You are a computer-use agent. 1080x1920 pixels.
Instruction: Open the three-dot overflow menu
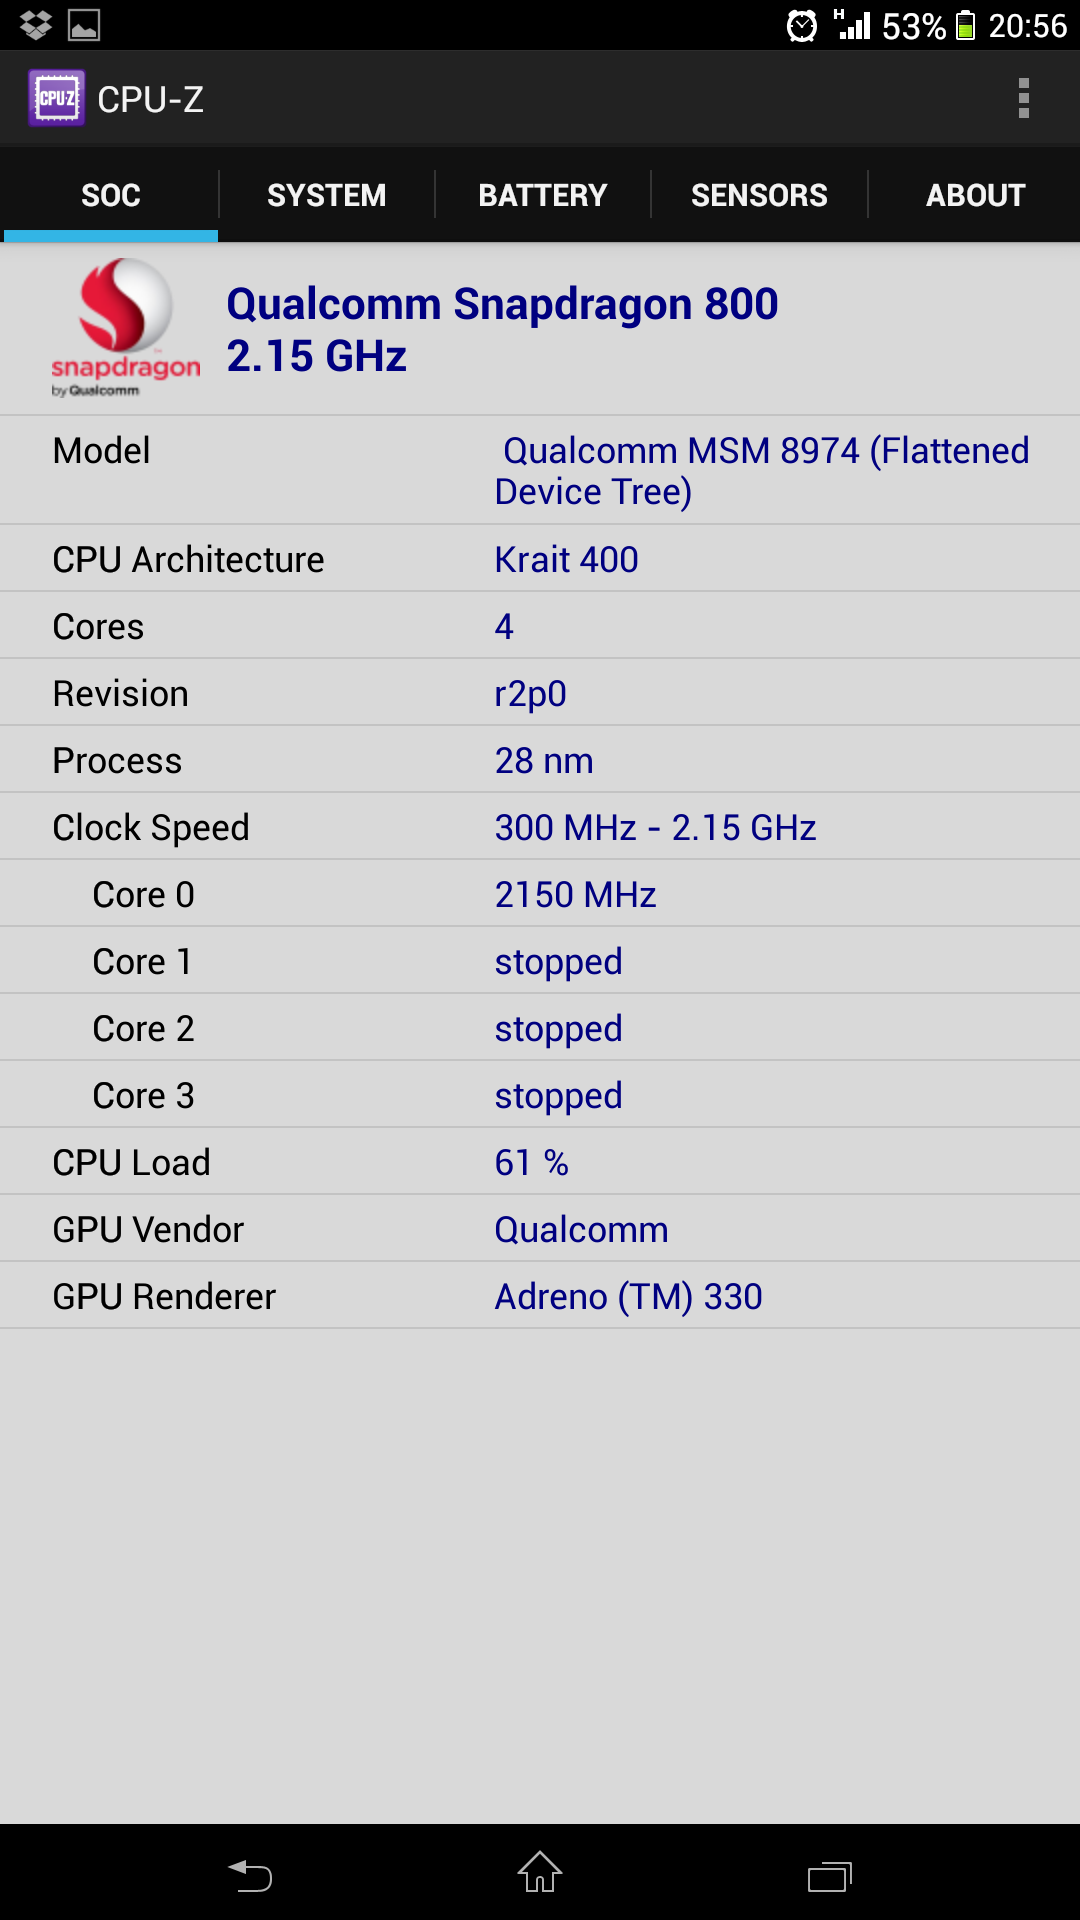click(1023, 98)
